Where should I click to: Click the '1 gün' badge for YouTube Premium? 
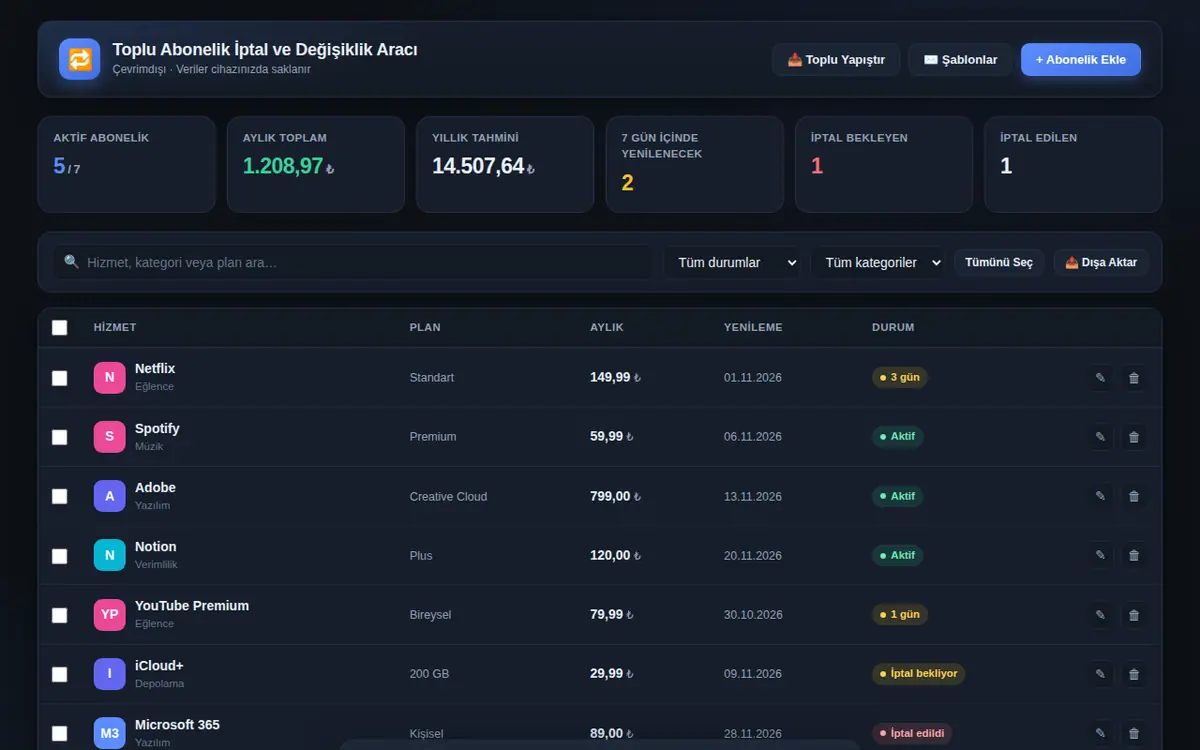[x=899, y=614]
